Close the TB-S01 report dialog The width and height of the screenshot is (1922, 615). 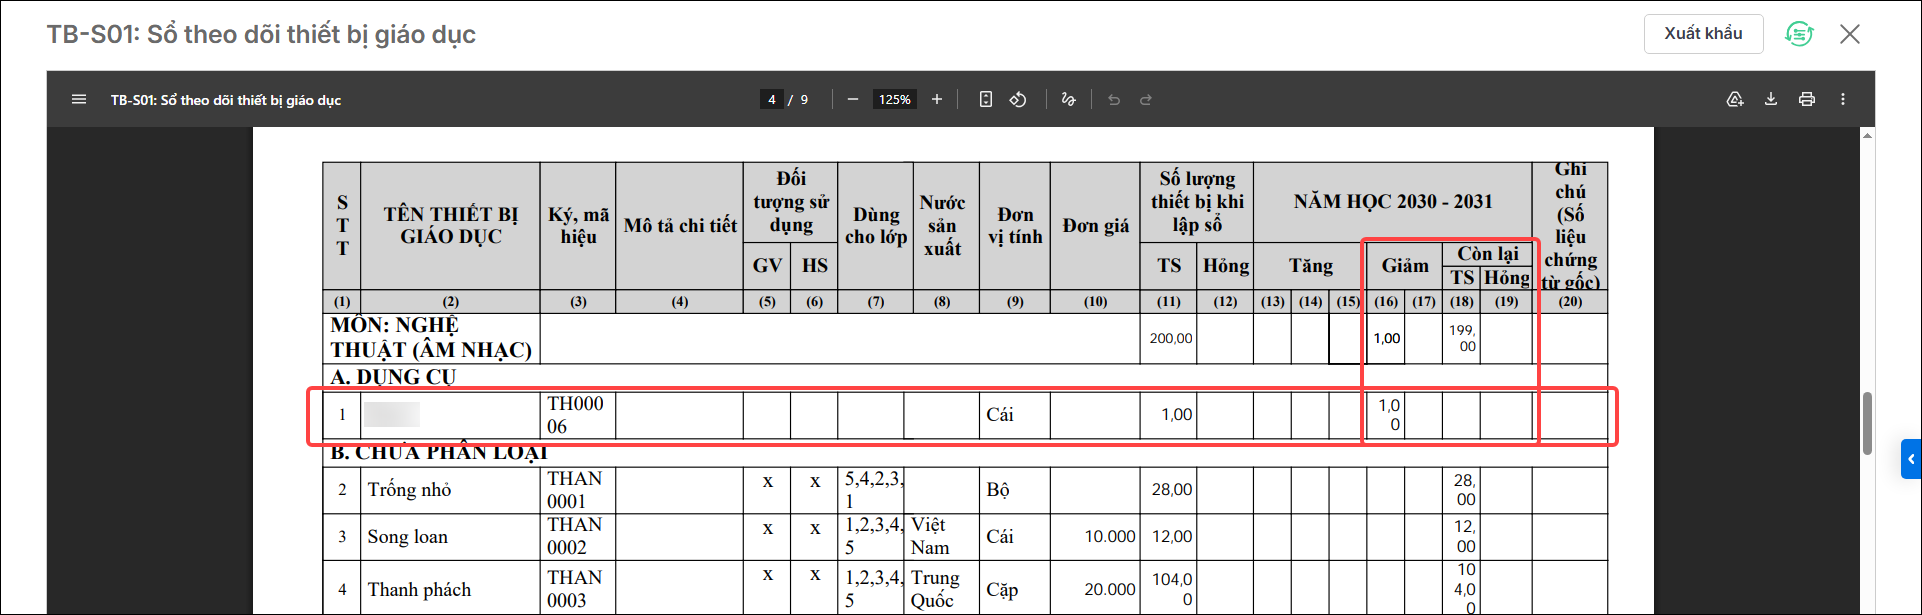pyautogui.click(x=1850, y=34)
